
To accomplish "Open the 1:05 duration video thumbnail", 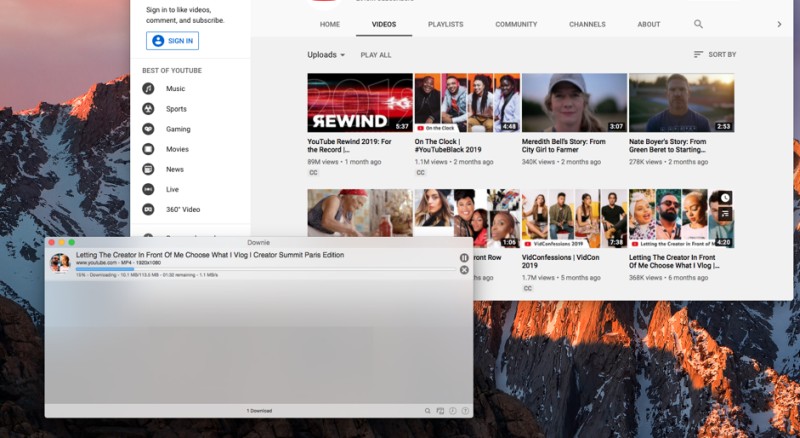I will pyautogui.click(x=467, y=218).
